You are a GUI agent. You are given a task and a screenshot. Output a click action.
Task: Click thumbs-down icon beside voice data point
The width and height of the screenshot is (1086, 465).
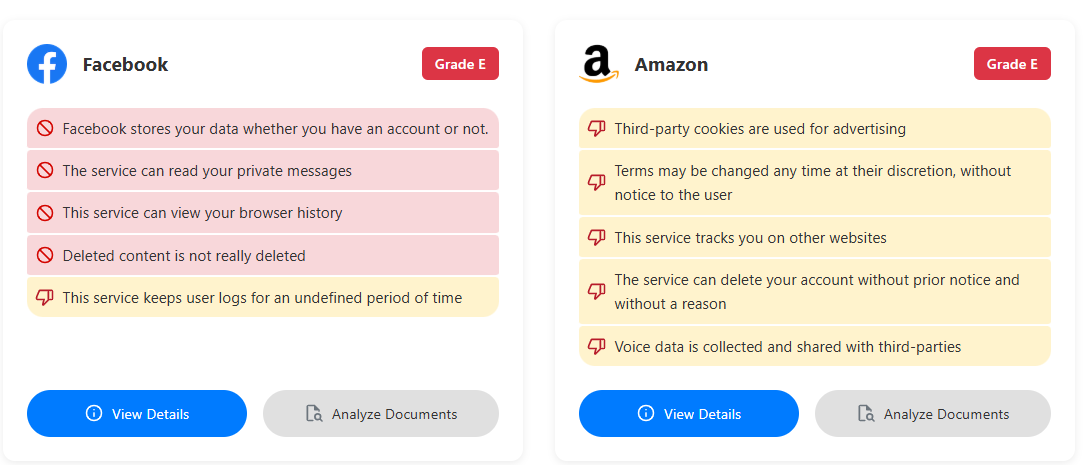[x=597, y=347]
